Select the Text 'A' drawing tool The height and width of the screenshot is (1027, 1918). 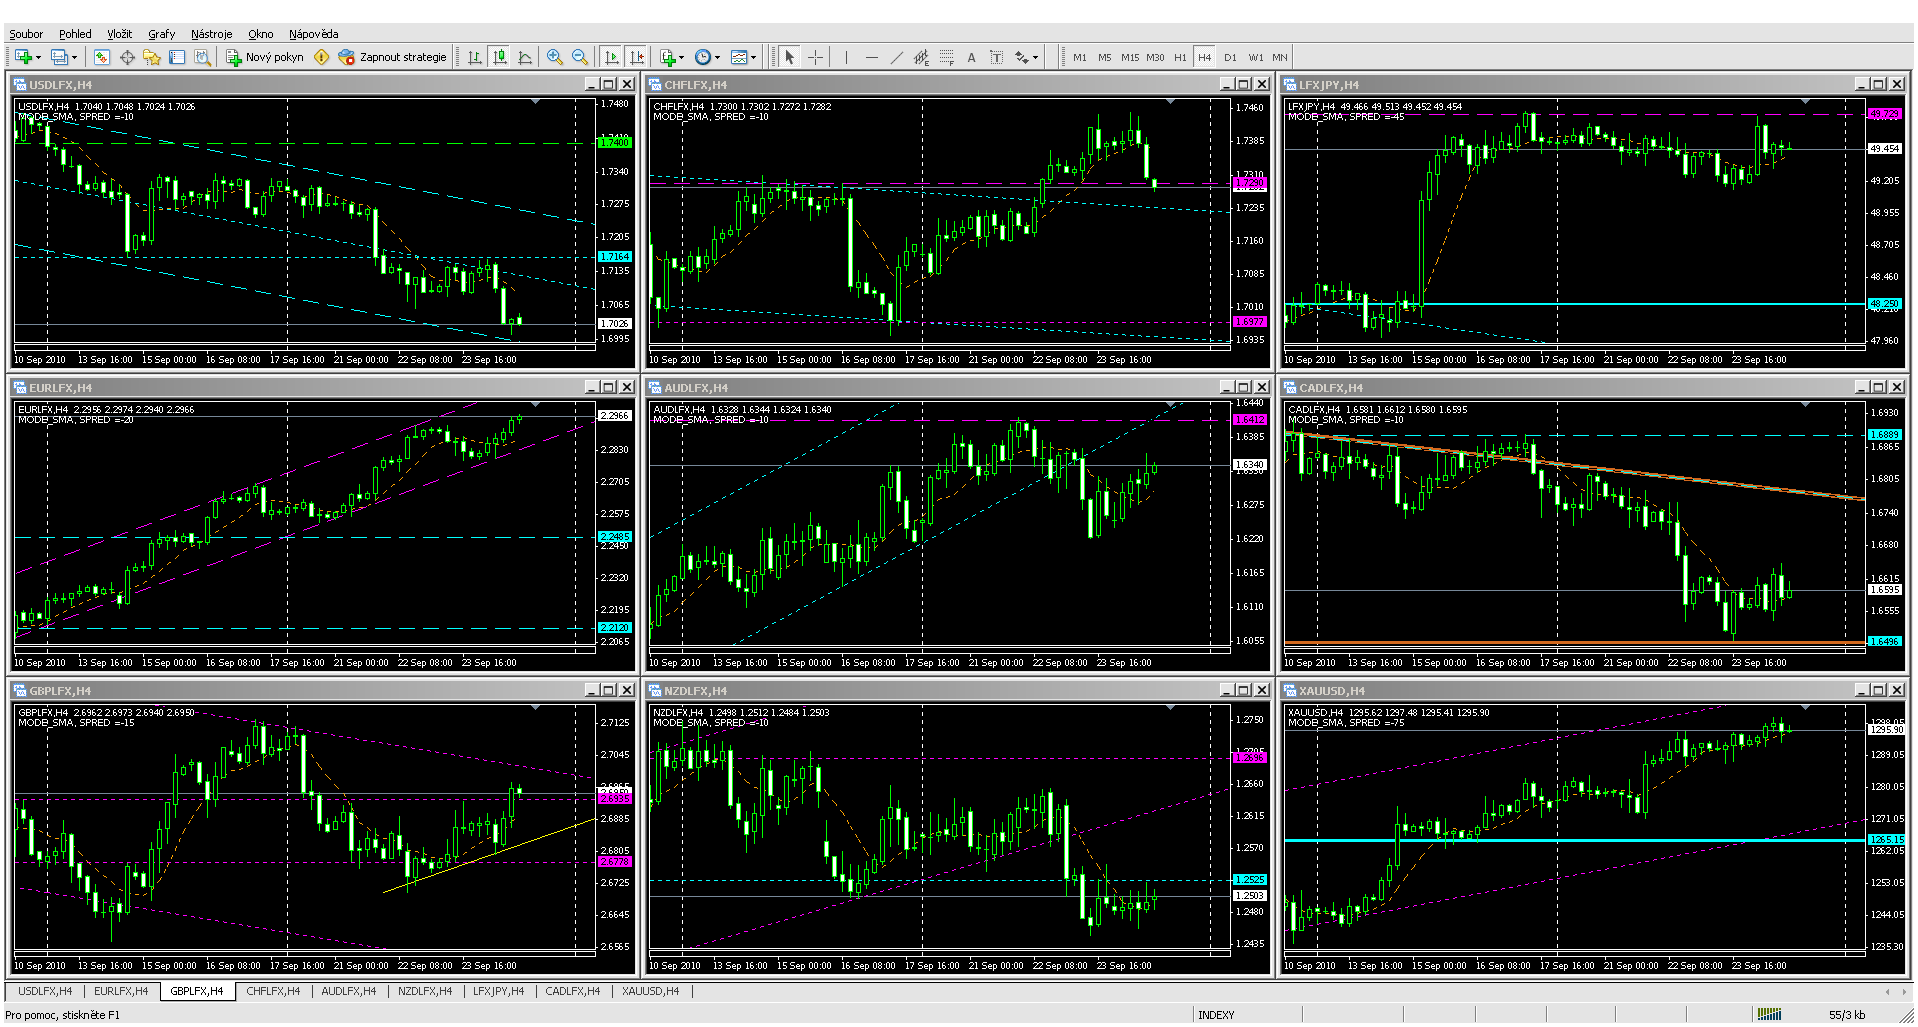click(971, 58)
